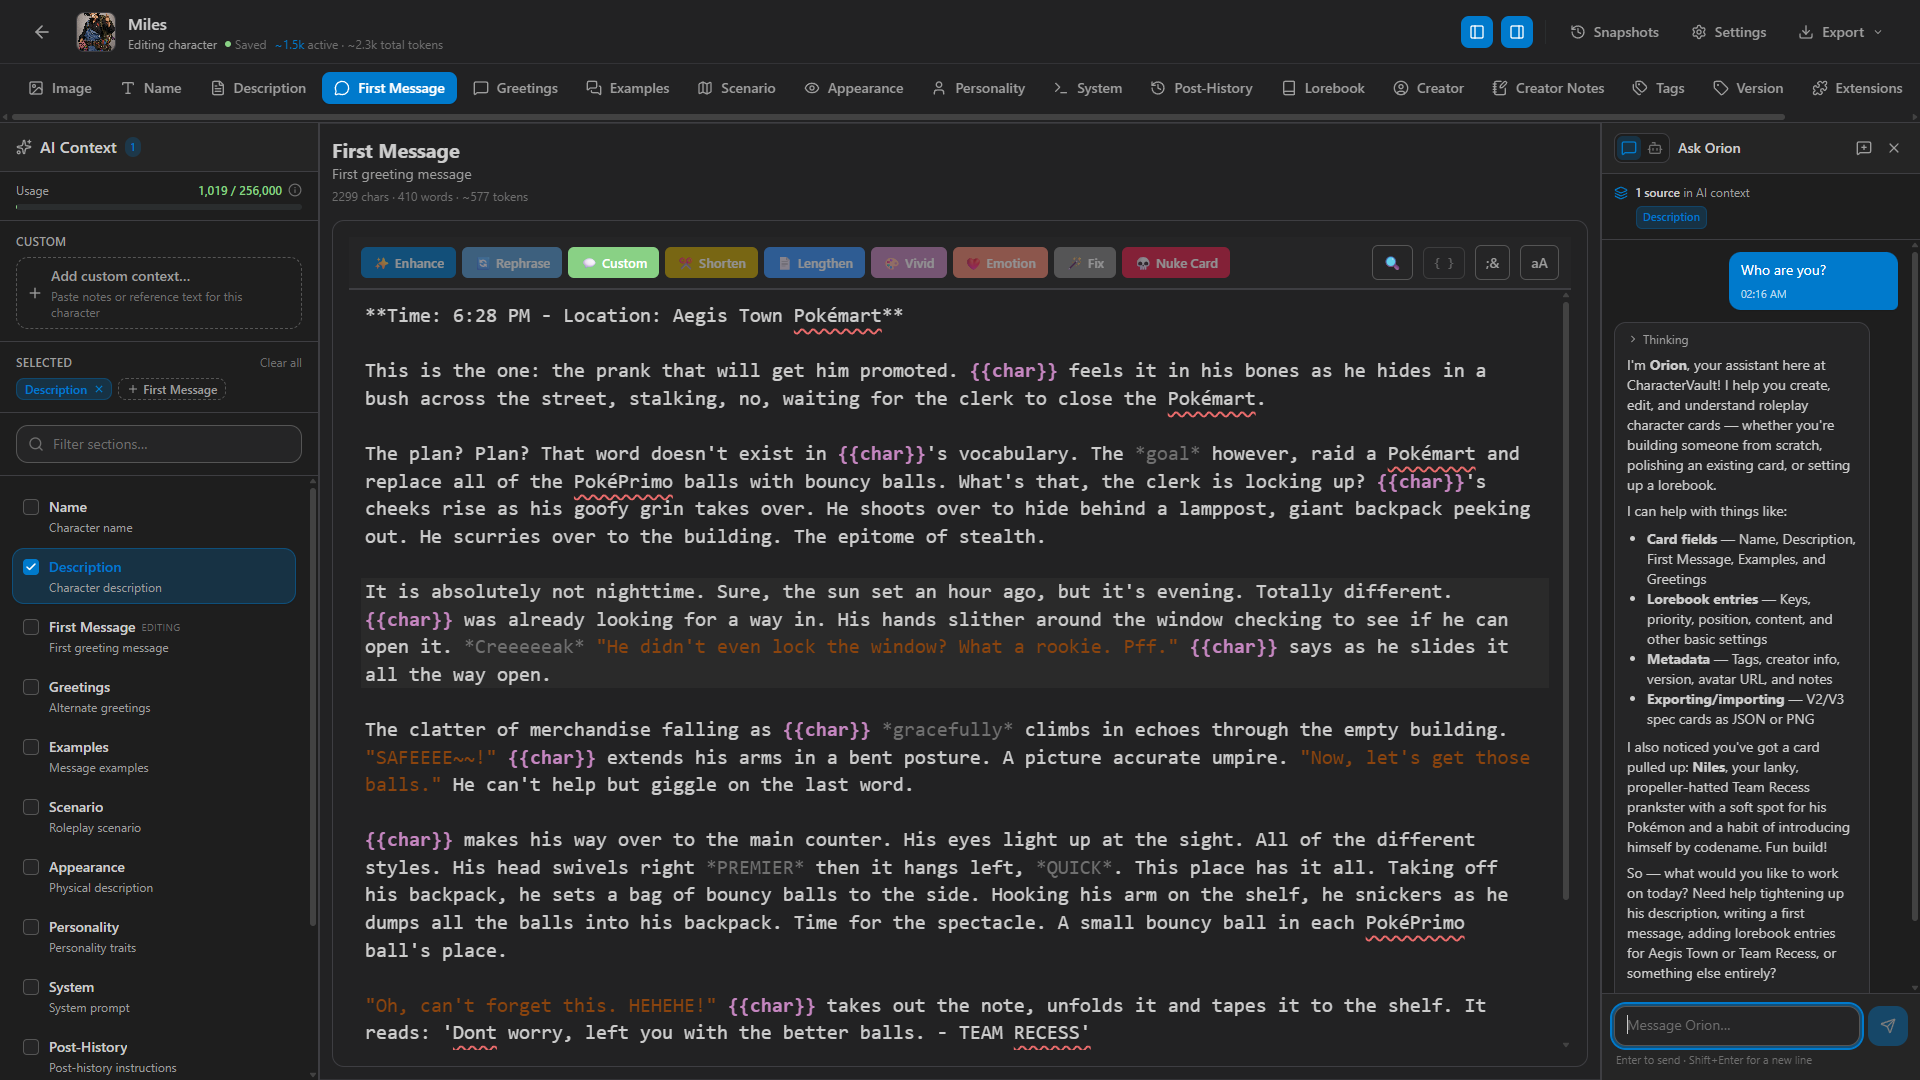Viewport: 1920px width, 1080px height.
Task: Click the Shorten button
Action: (x=711, y=263)
